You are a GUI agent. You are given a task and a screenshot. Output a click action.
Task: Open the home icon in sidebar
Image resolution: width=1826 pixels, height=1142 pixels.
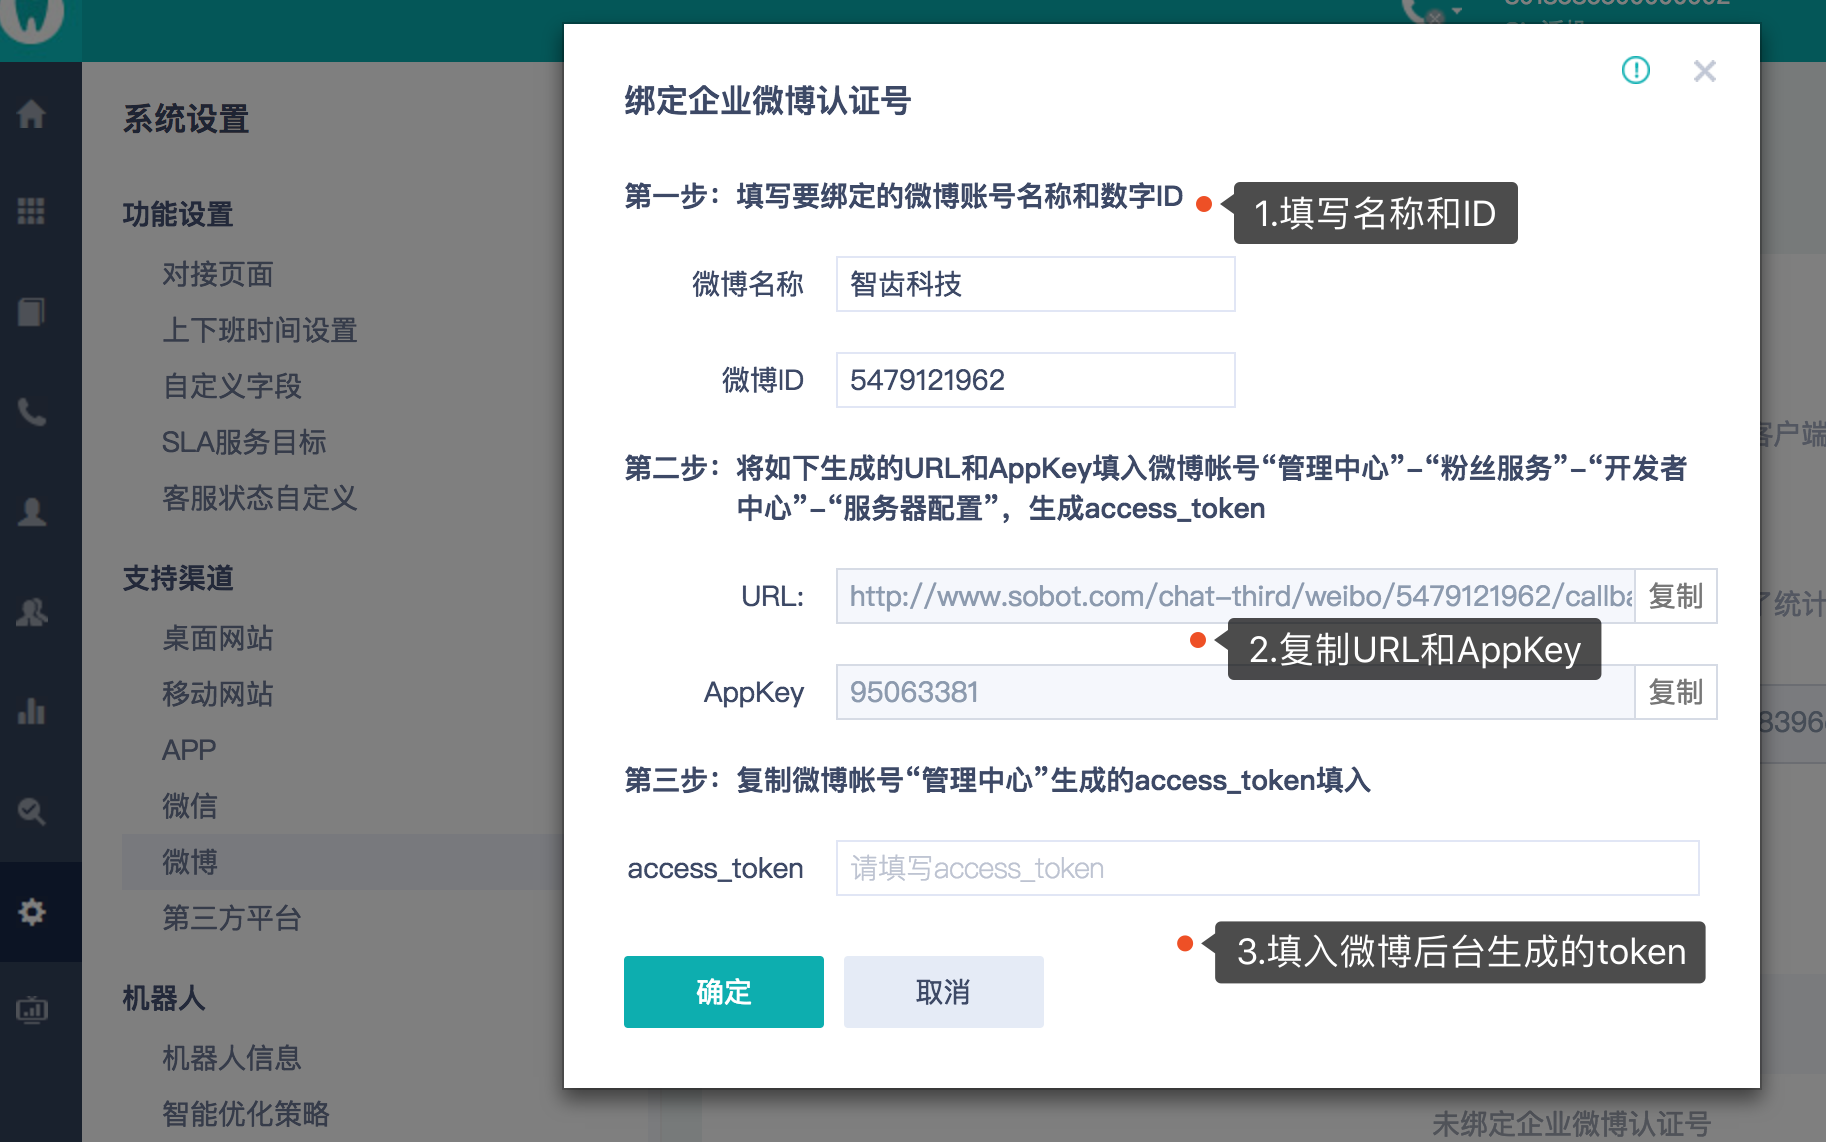(x=31, y=113)
